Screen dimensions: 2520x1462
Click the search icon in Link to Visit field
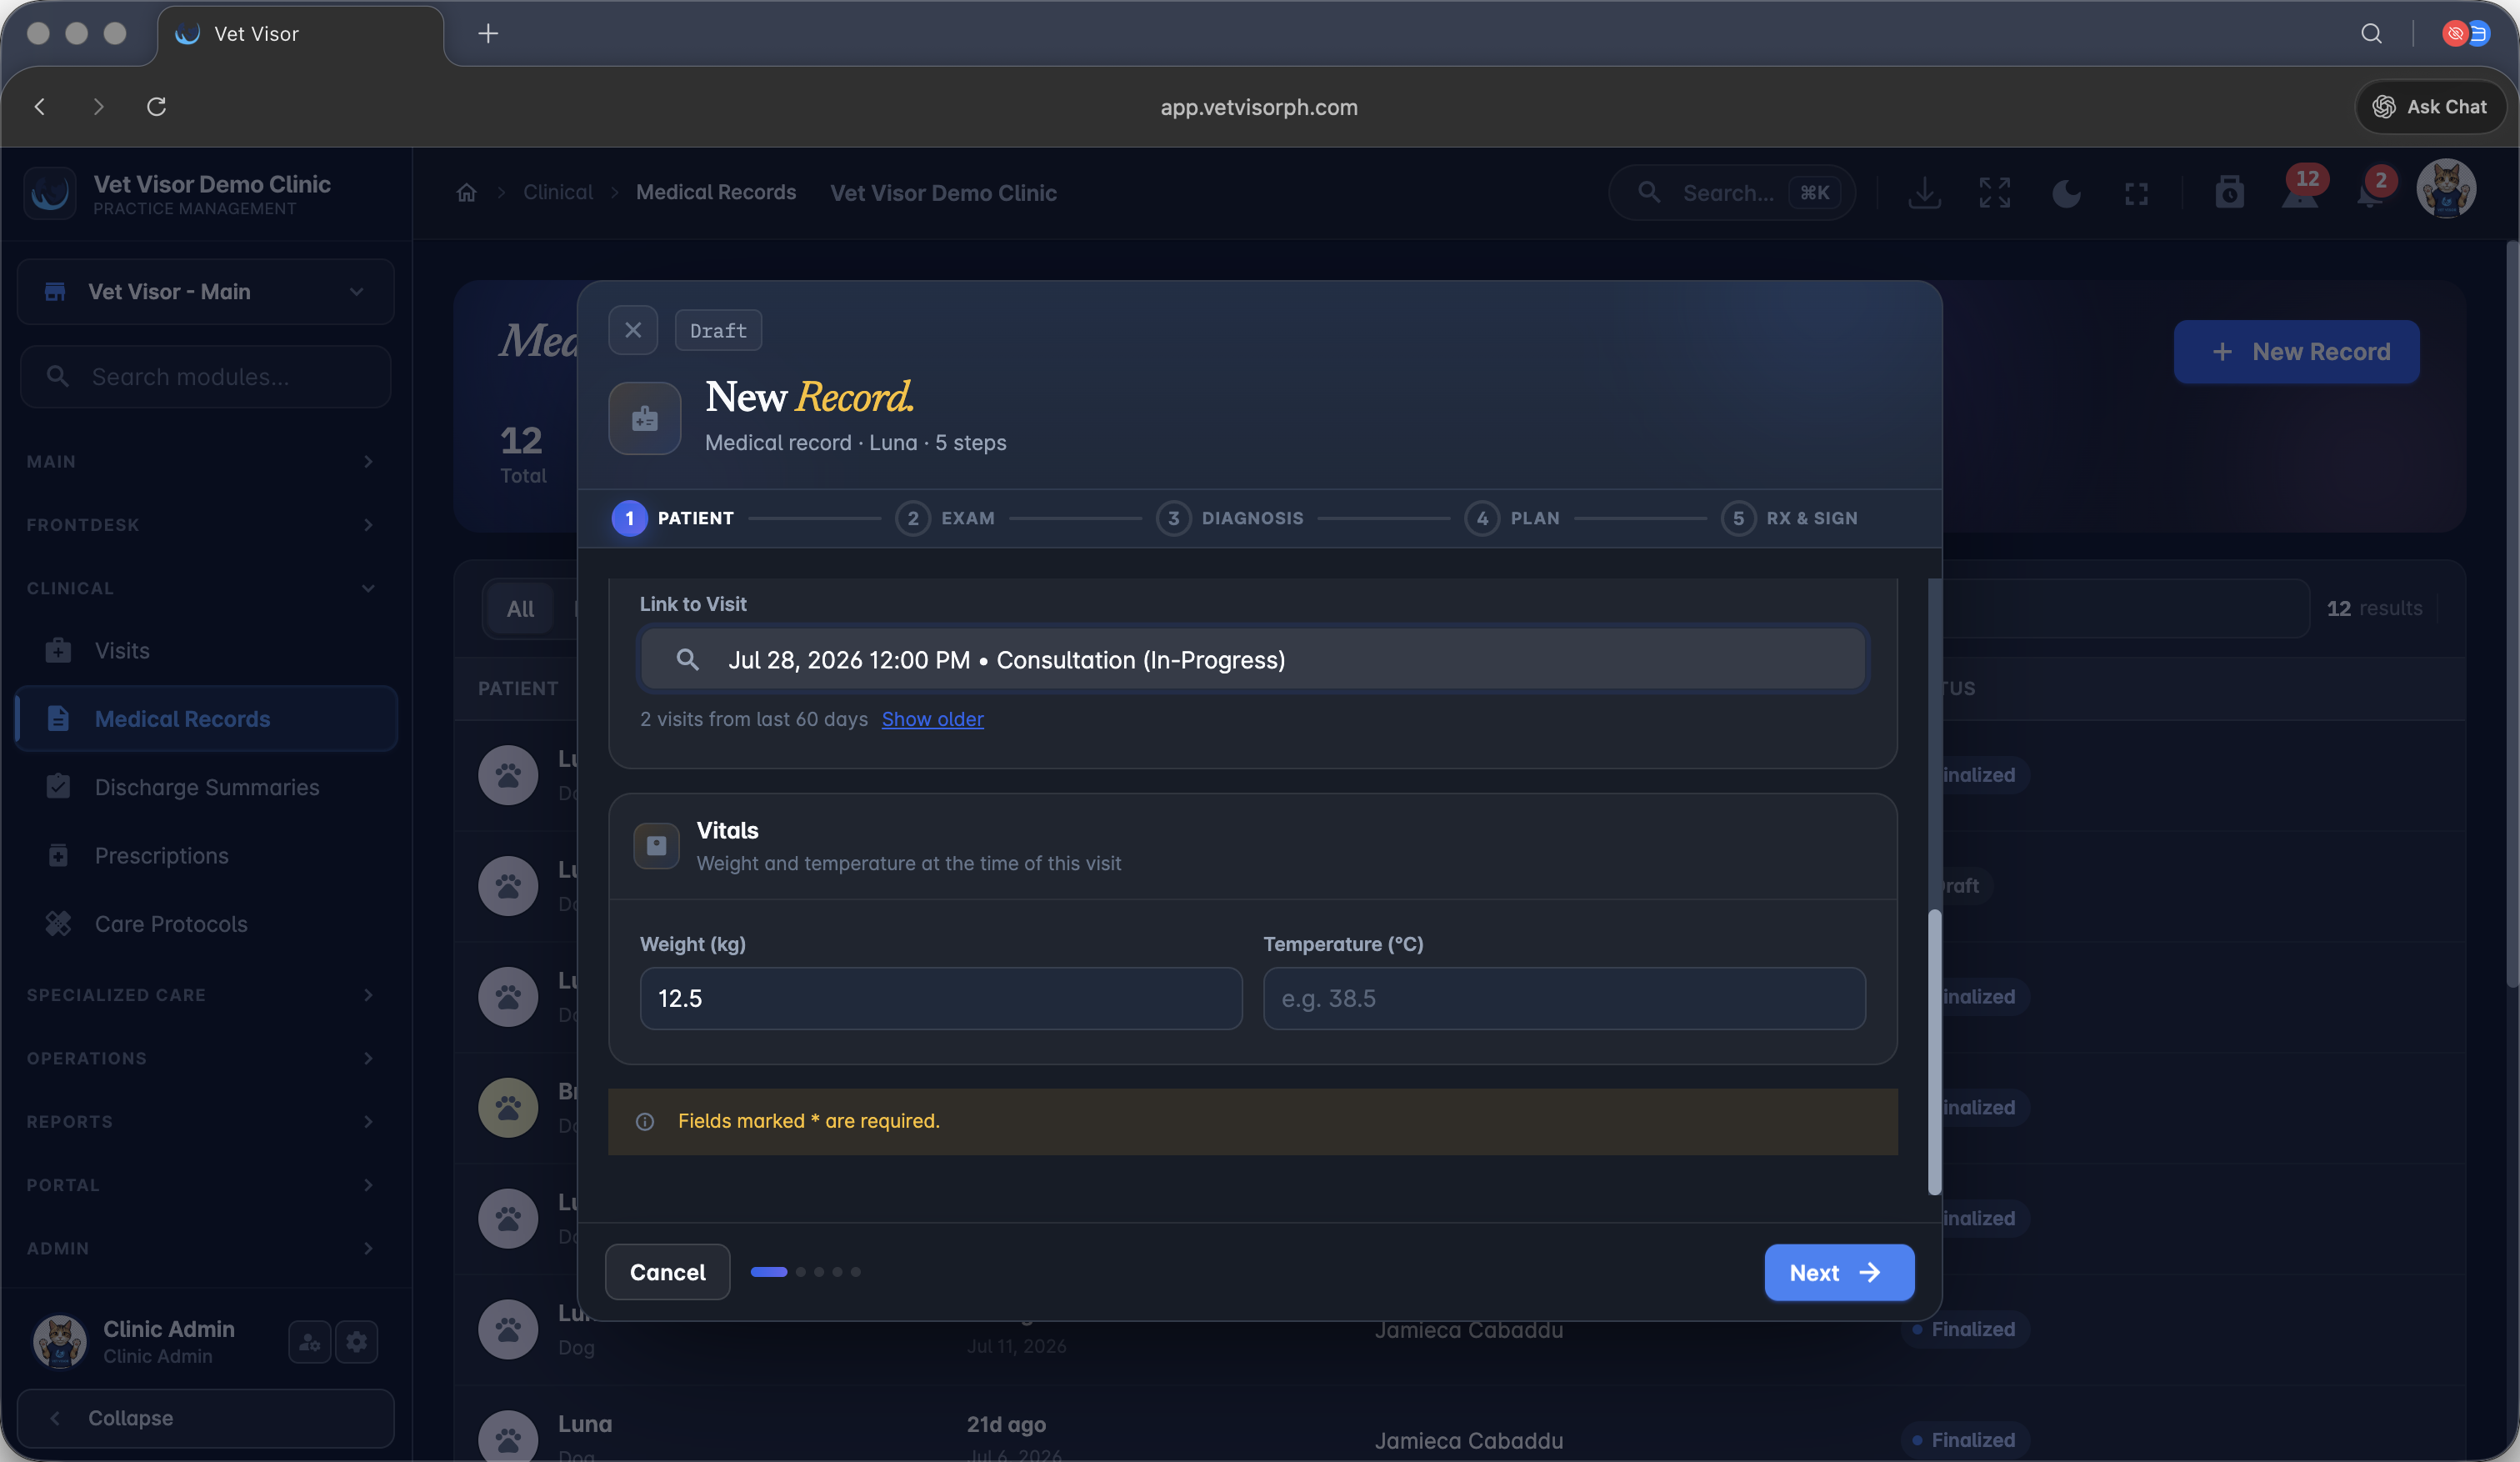point(687,660)
